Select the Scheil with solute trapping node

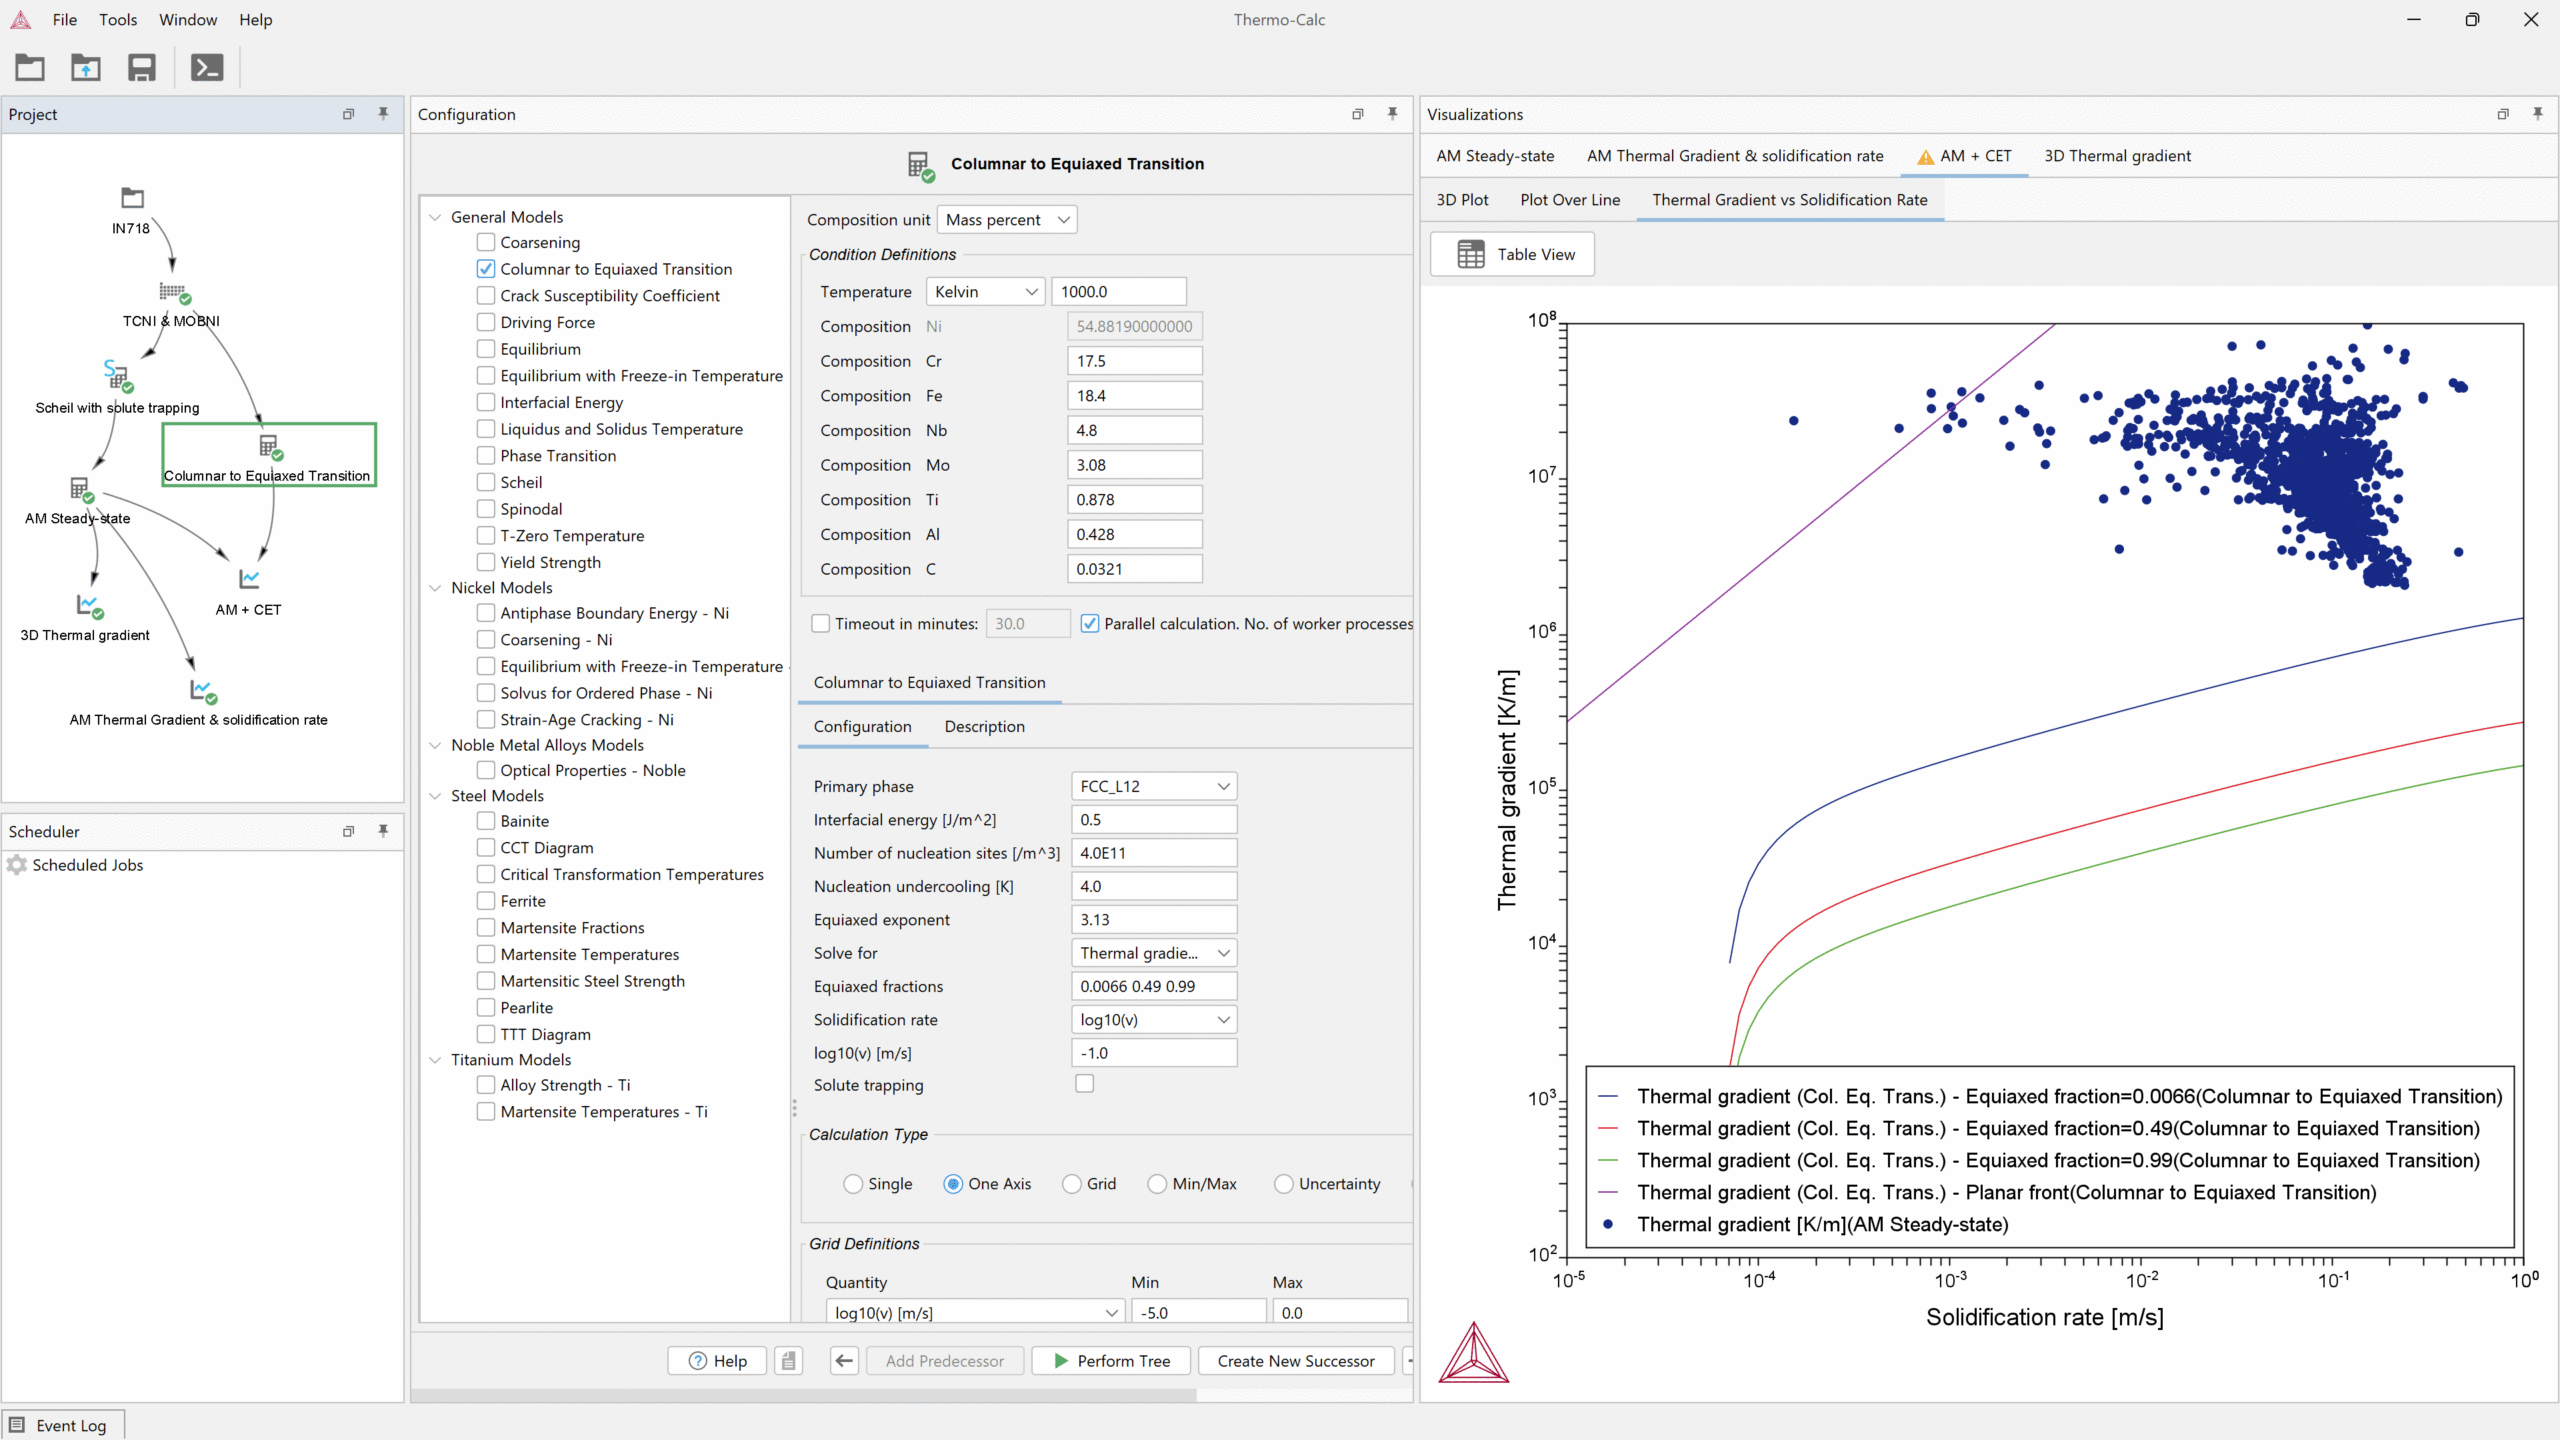coord(117,375)
